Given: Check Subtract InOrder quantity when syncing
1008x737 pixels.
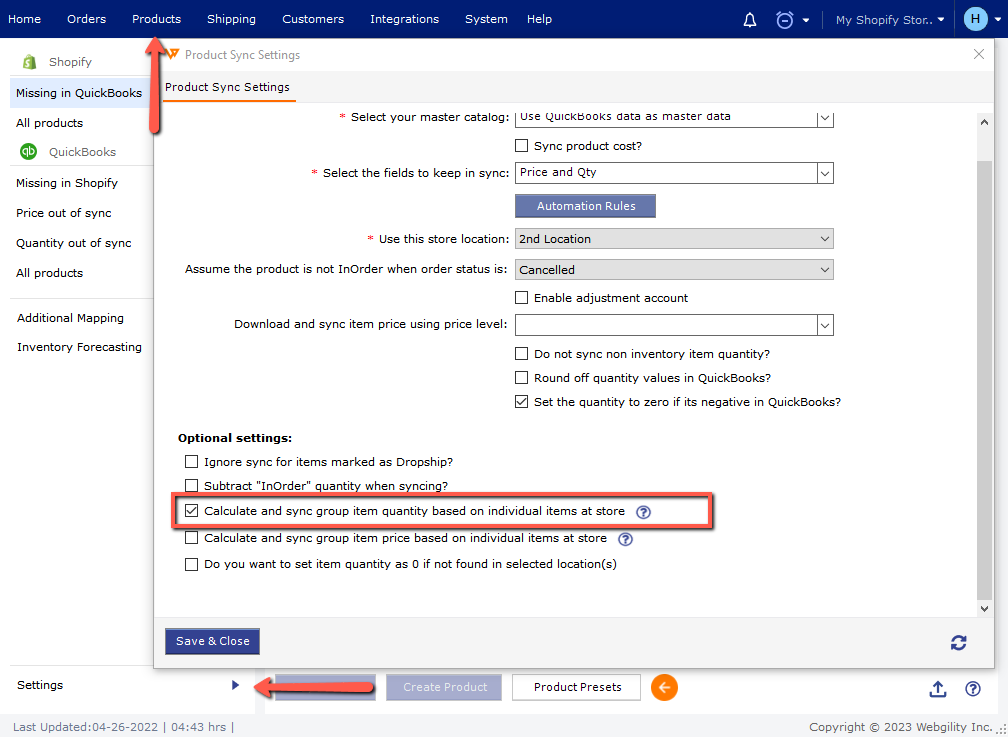Looking at the screenshot, I should [x=191, y=486].
